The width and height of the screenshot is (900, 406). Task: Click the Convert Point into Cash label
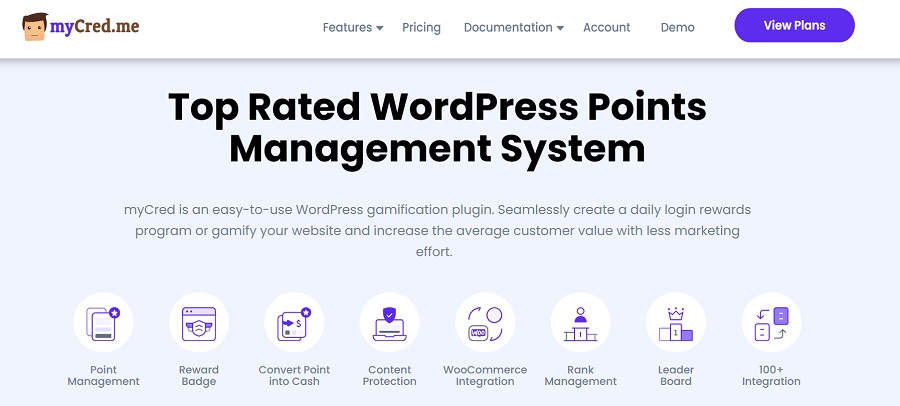coord(294,376)
